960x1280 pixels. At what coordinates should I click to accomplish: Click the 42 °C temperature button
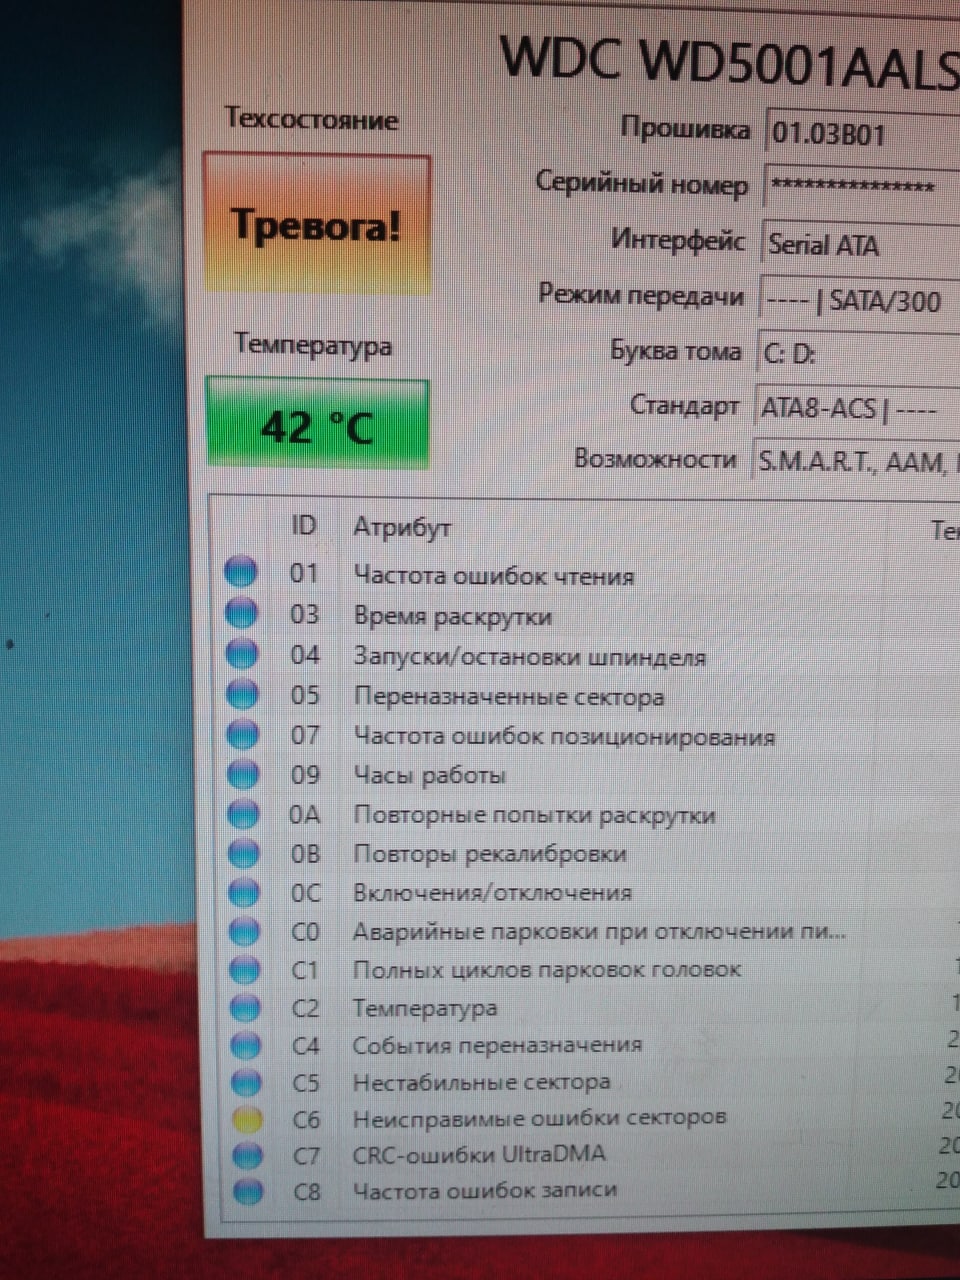[317, 423]
